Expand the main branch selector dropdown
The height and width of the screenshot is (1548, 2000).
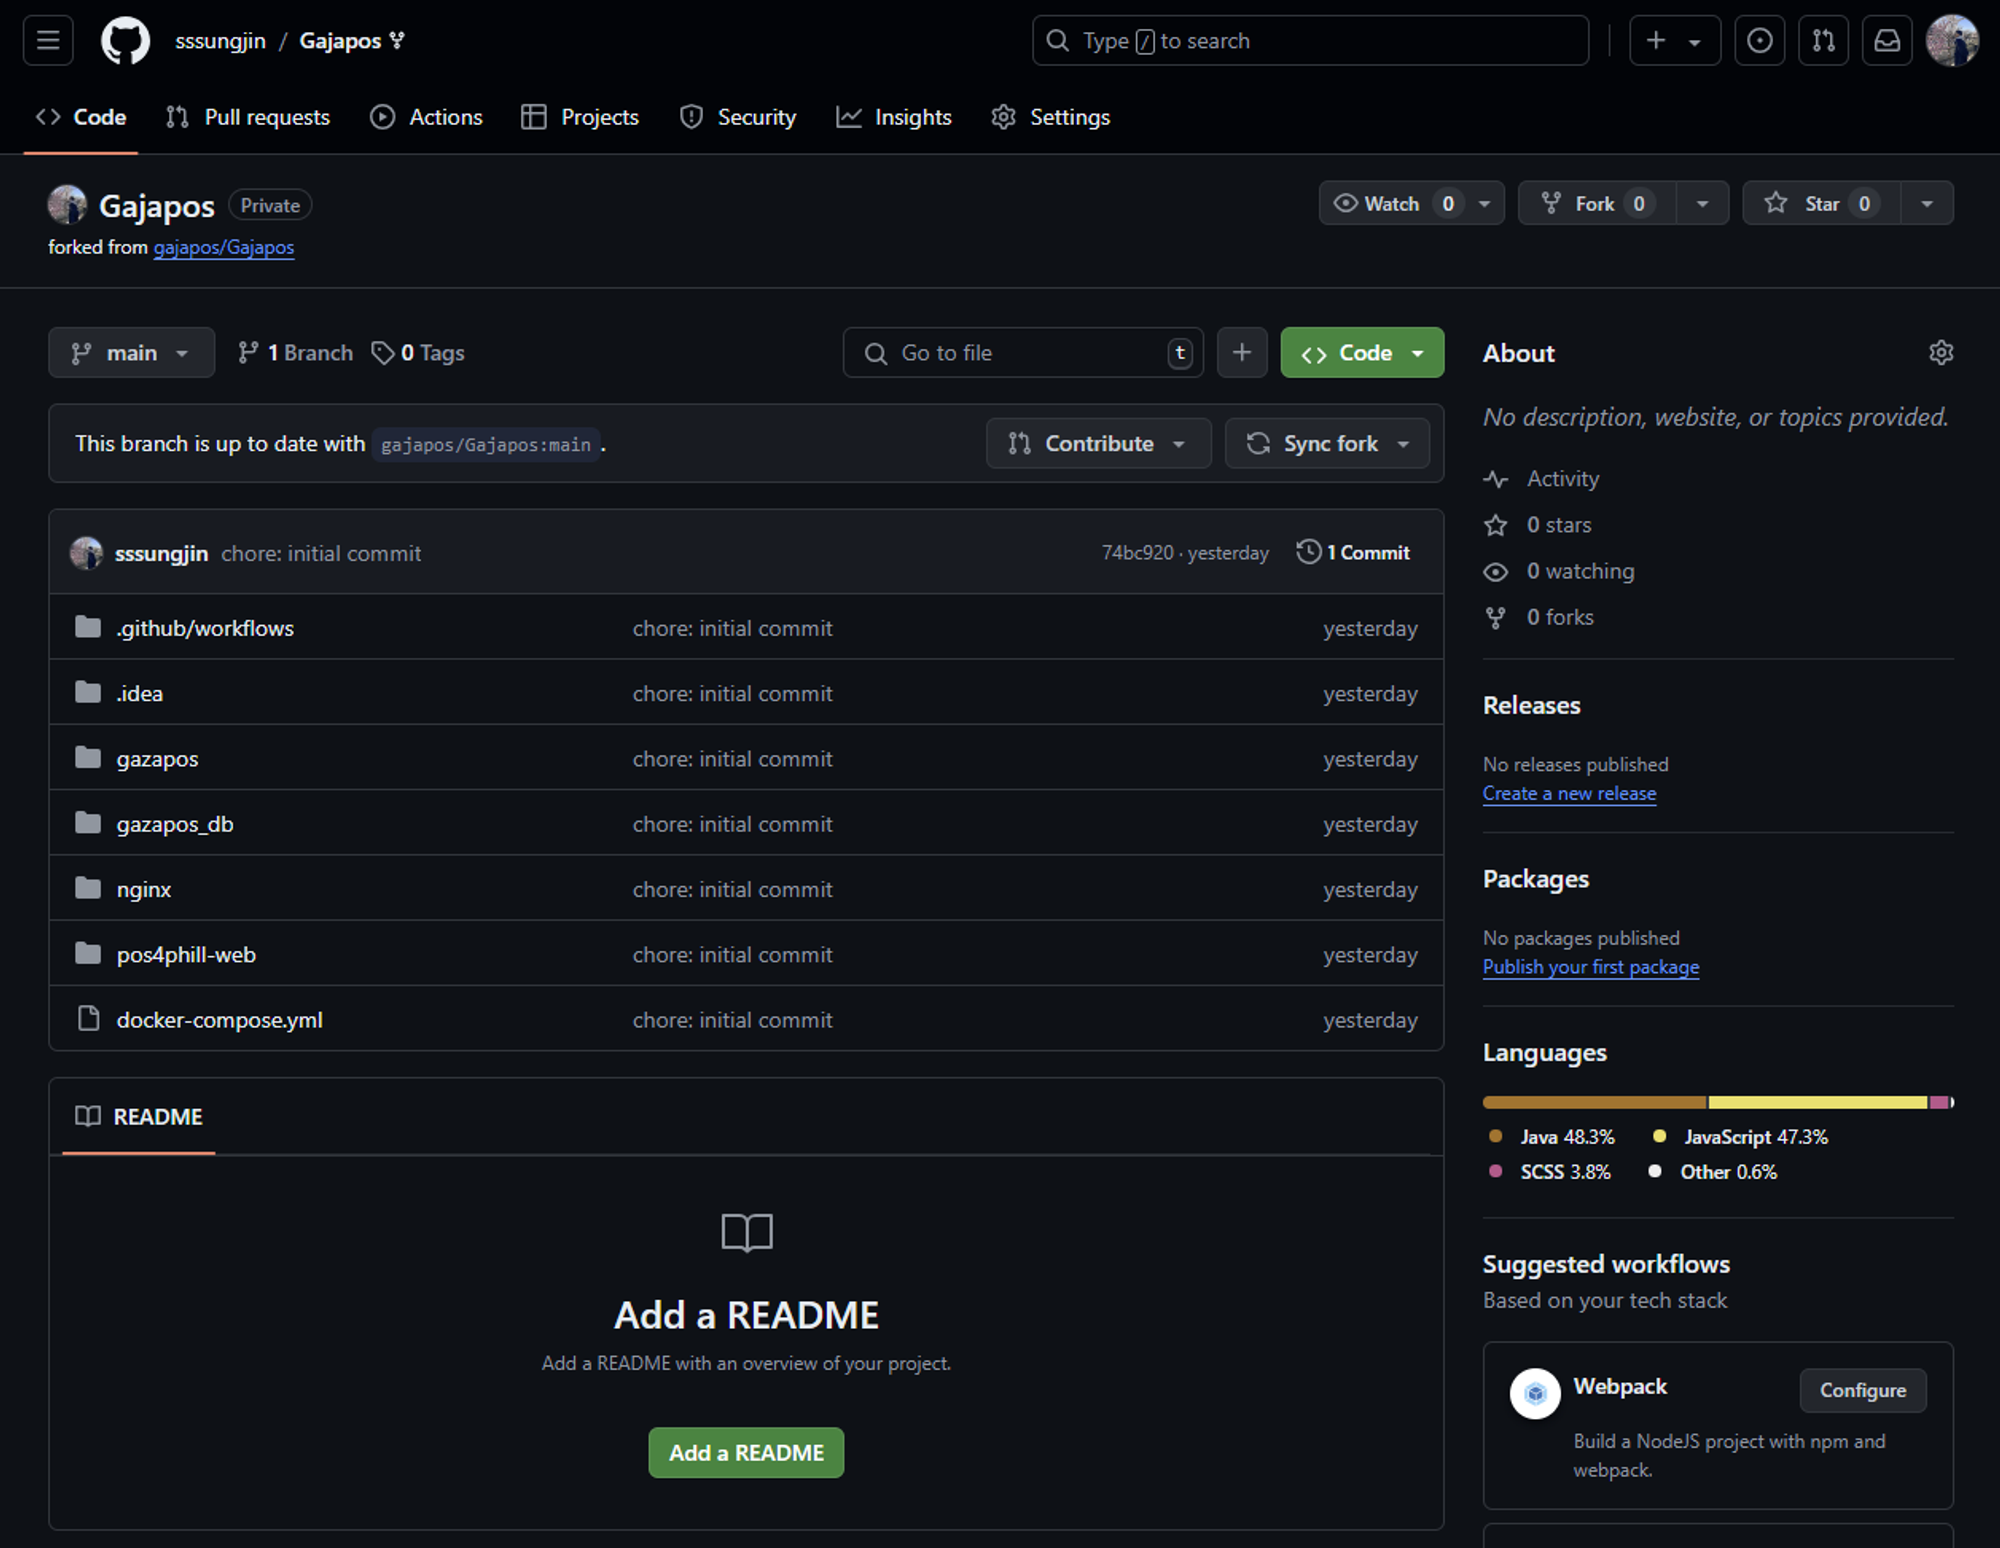131,353
